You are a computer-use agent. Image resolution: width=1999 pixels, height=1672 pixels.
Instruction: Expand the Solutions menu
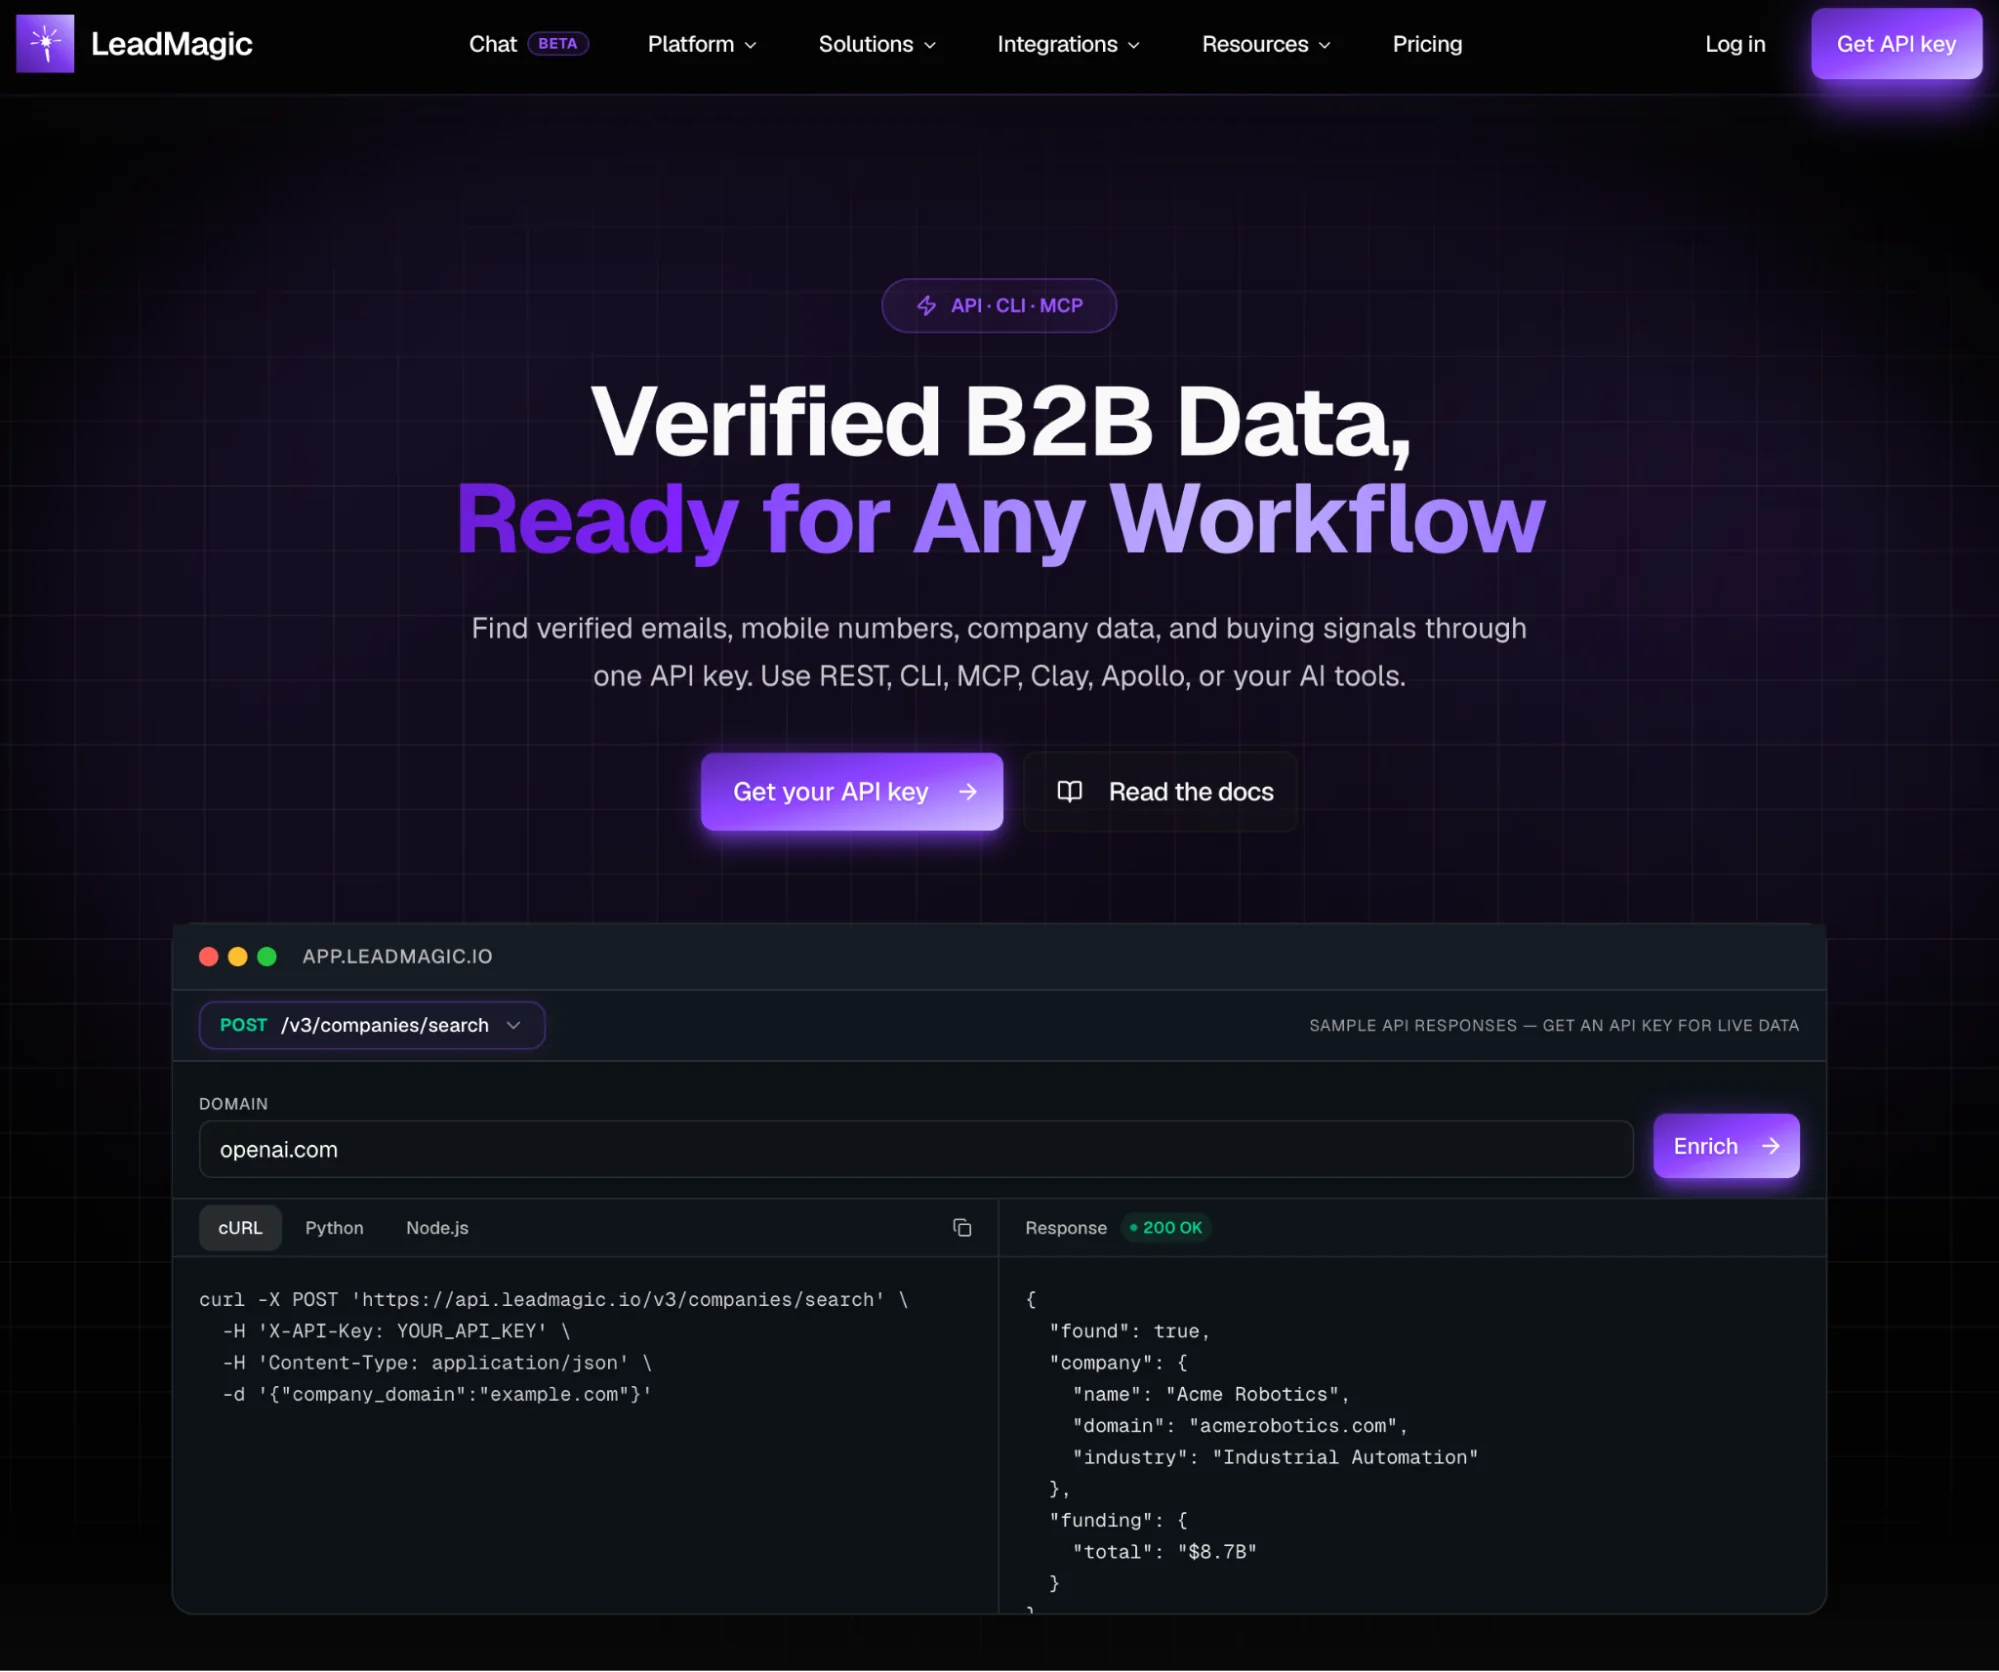877,44
